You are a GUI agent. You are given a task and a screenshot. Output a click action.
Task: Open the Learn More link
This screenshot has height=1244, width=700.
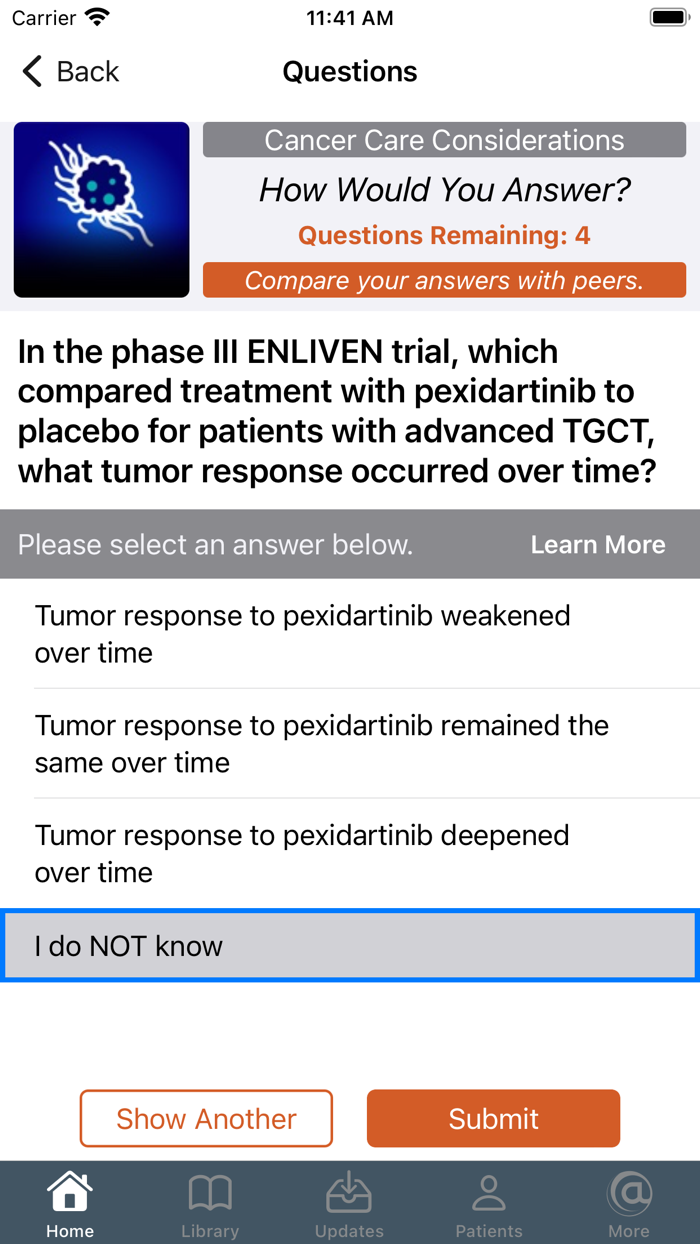598,544
